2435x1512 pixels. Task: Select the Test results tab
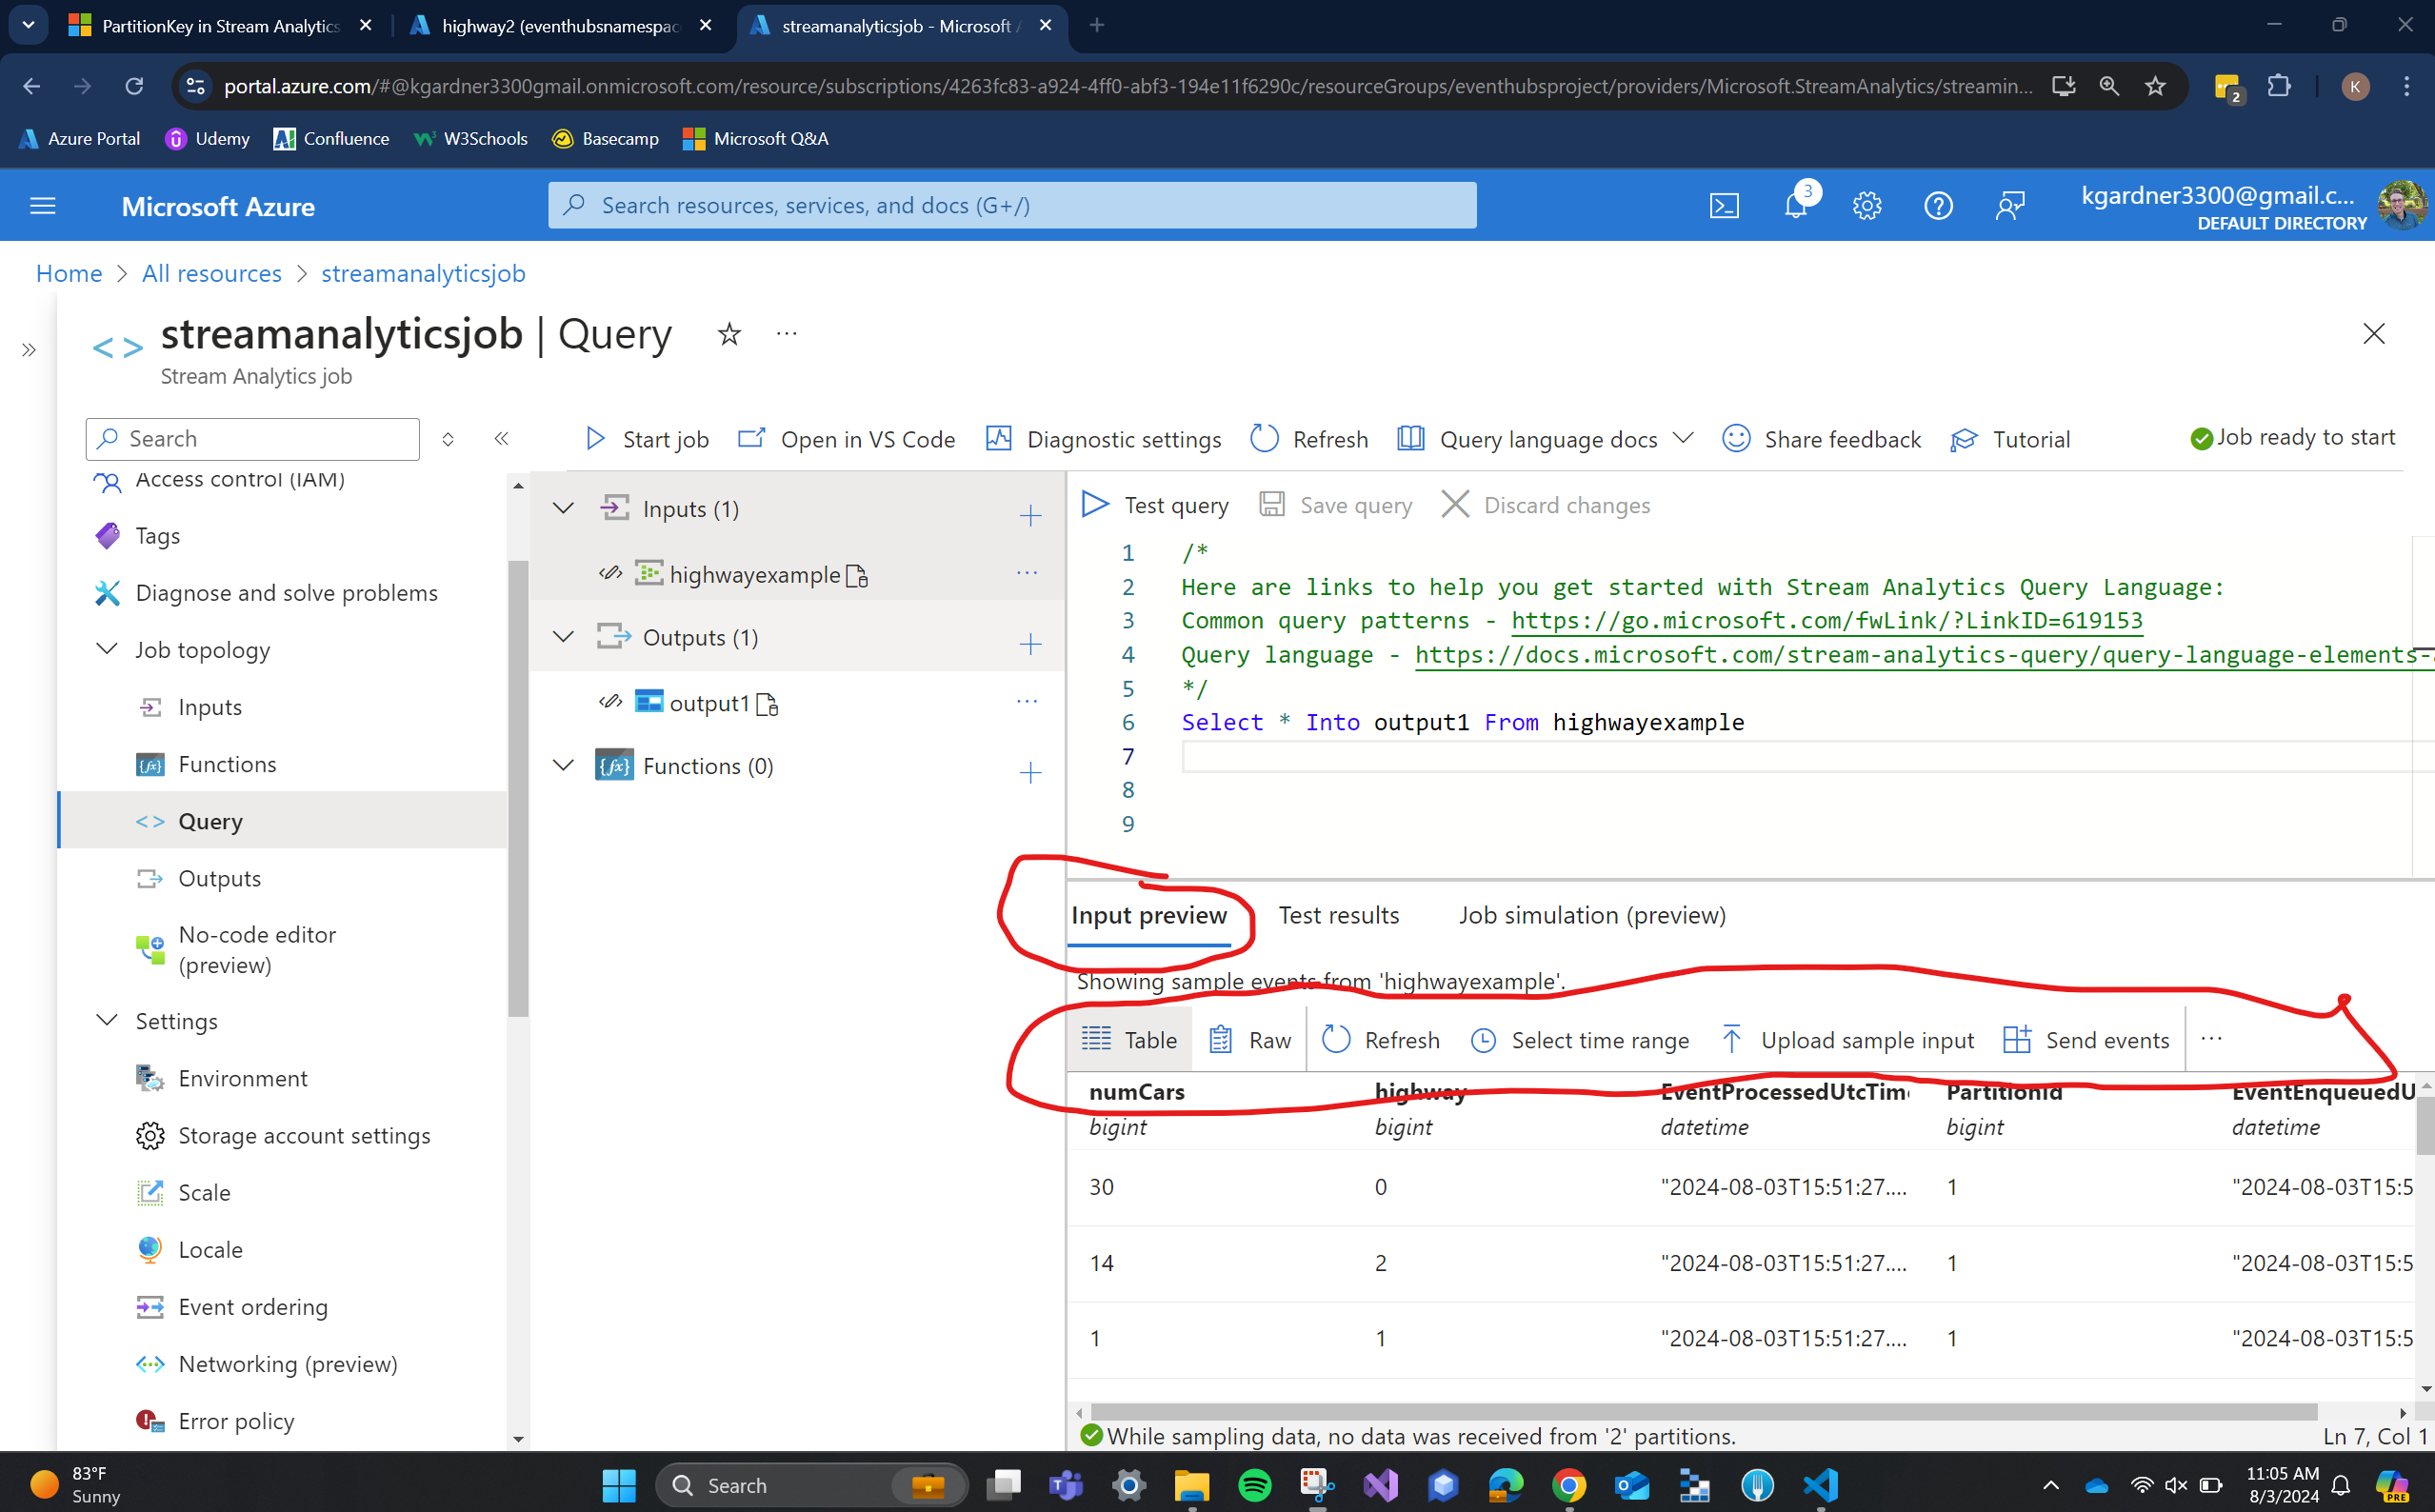pos(1339,915)
